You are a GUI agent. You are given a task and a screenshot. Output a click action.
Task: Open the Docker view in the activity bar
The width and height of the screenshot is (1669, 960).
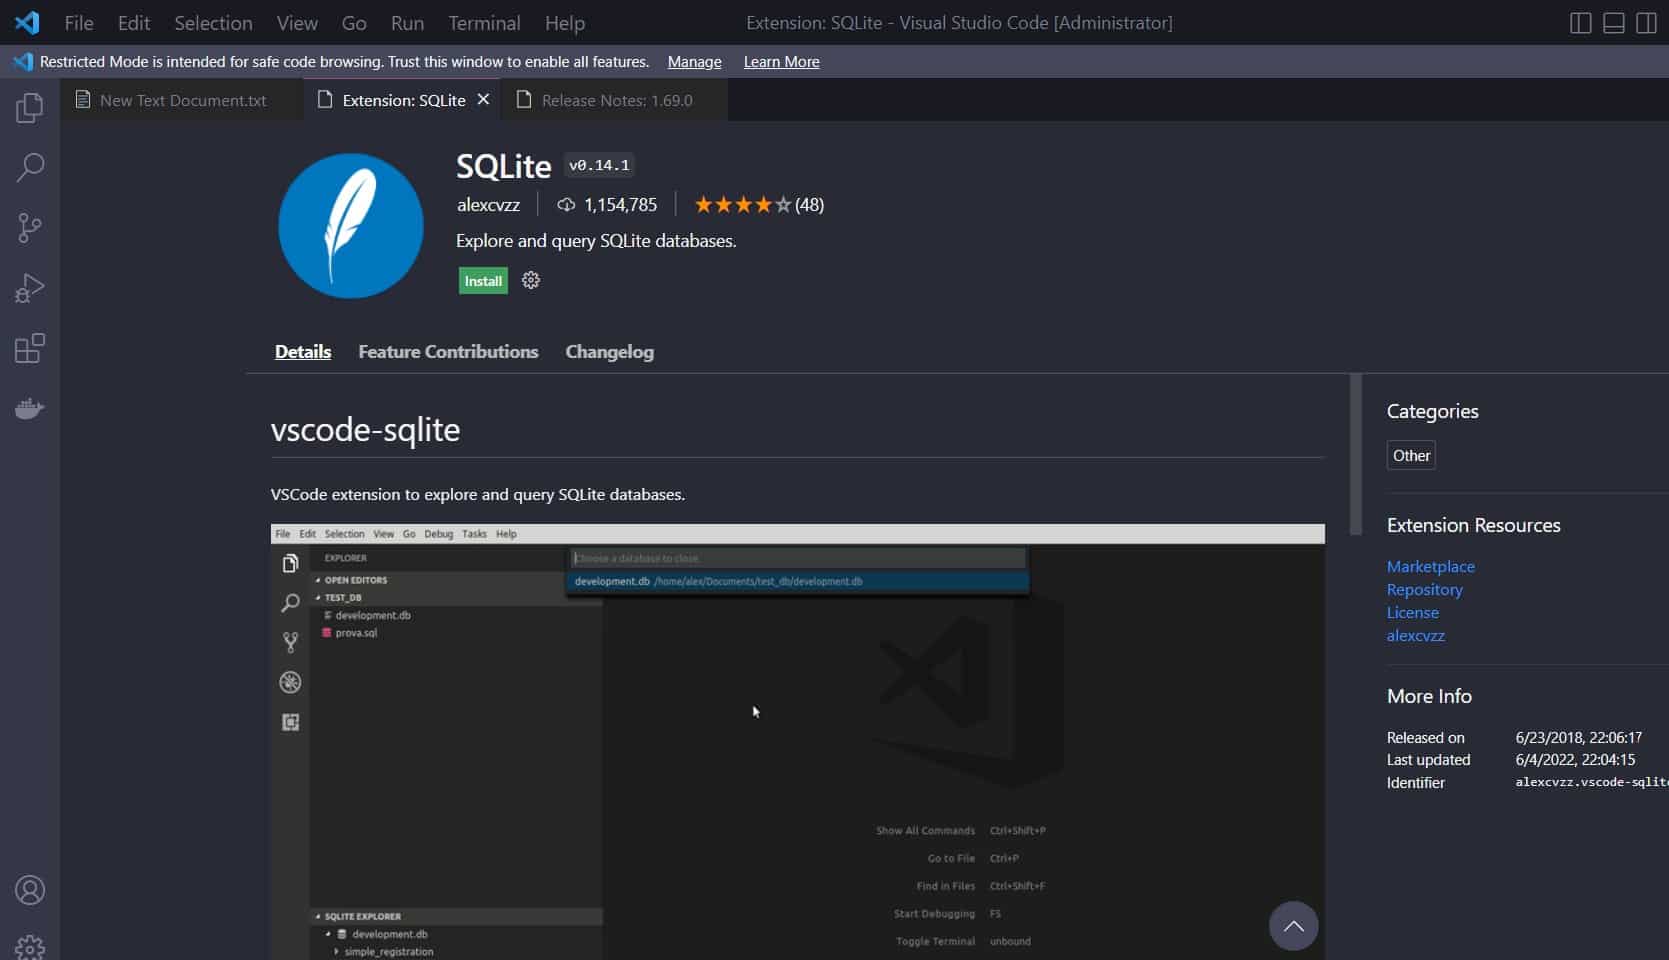(30, 408)
